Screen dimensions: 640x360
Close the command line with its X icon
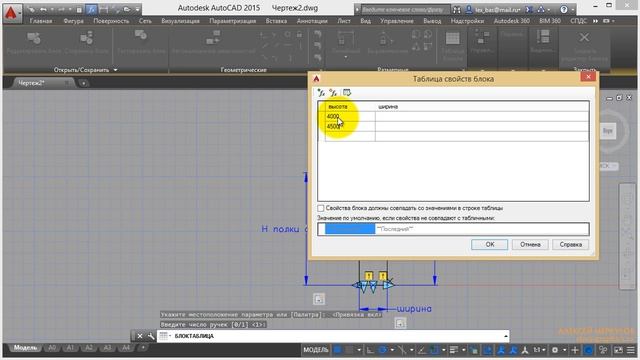[x=140, y=336]
